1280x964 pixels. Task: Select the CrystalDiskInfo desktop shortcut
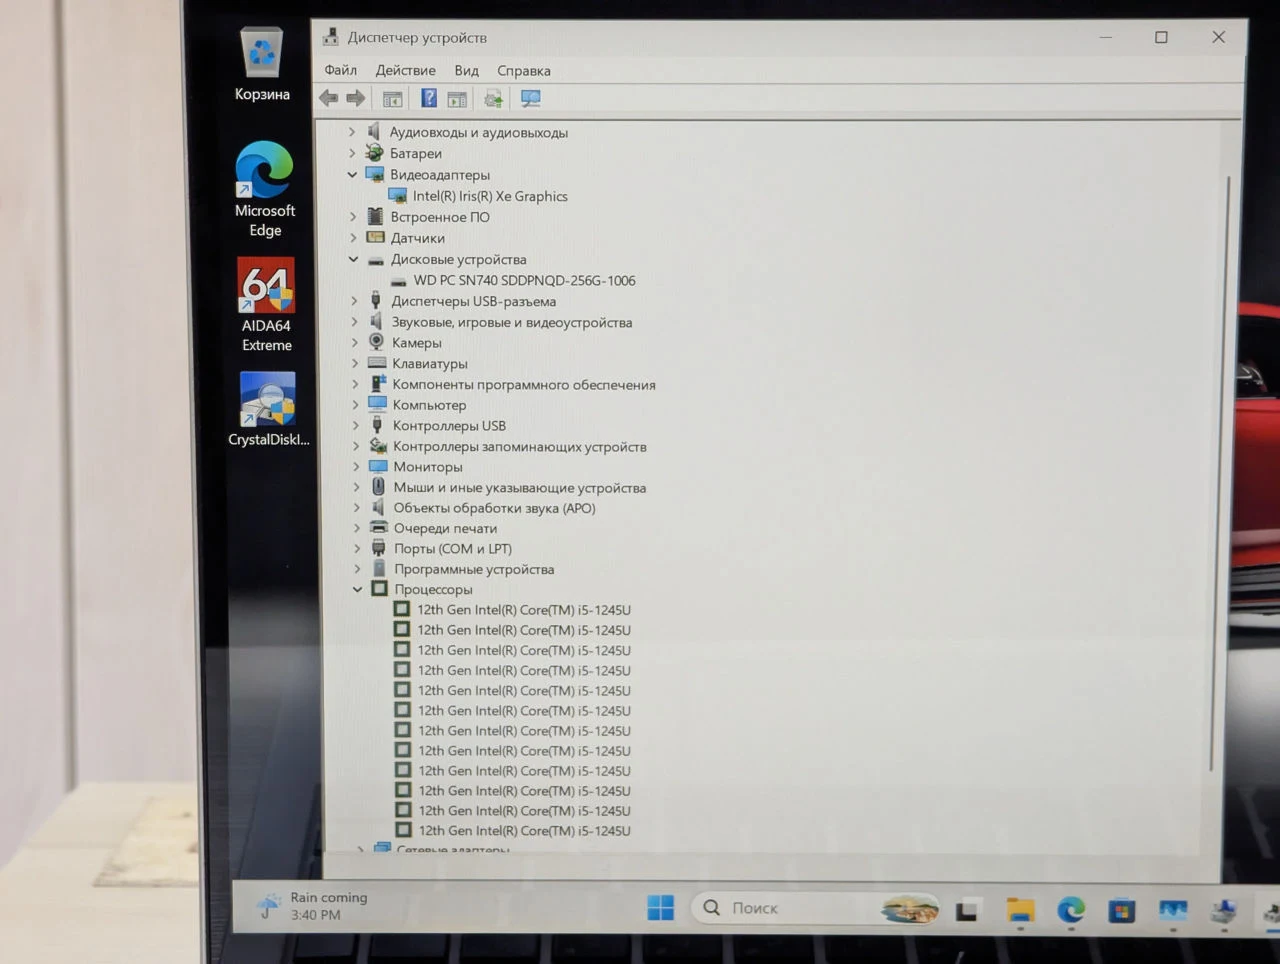point(268,410)
